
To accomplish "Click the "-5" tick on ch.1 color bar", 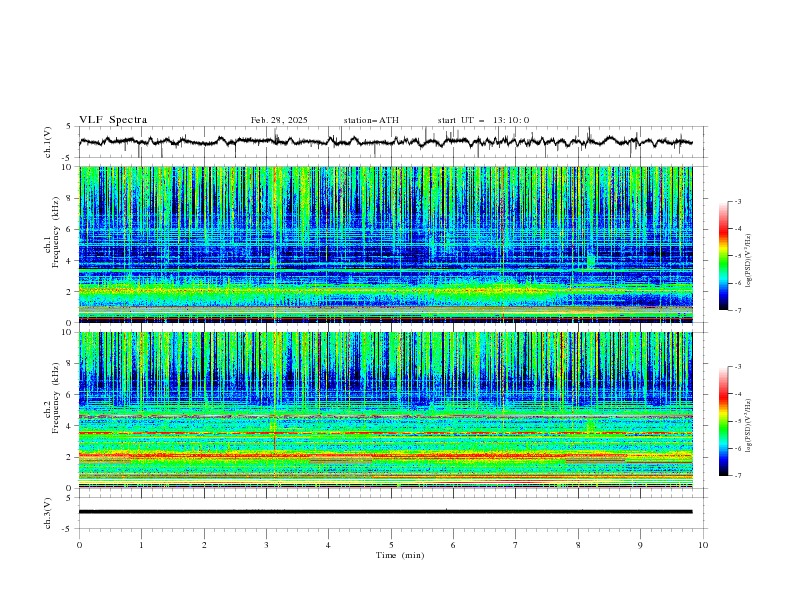I will (x=737, y=256).
